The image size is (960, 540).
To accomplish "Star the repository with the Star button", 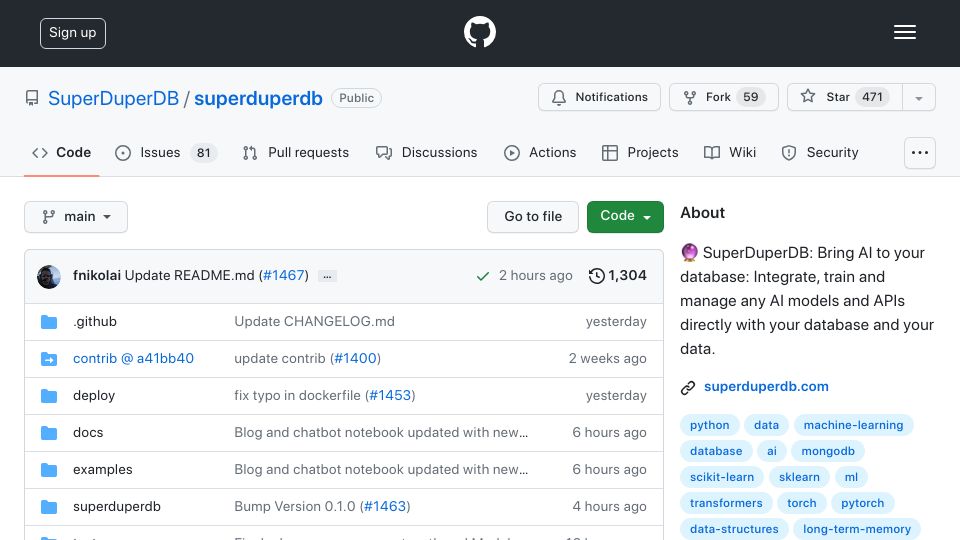I will click(x=844, y=97).
